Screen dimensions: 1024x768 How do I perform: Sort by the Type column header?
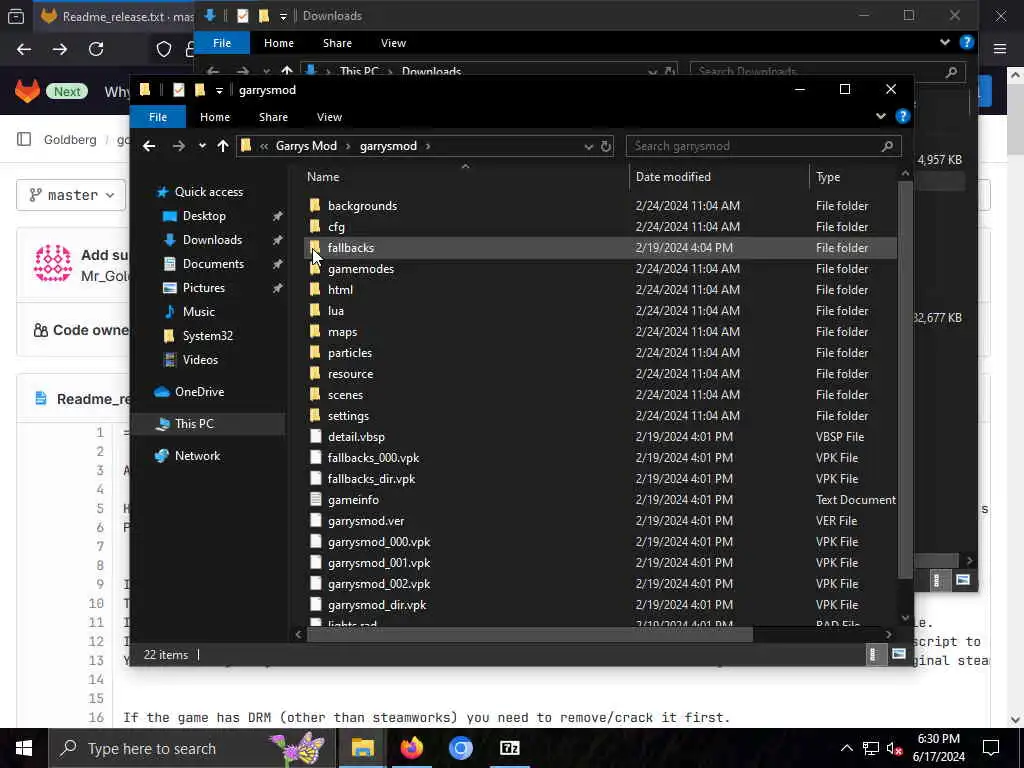coord(827,177)
